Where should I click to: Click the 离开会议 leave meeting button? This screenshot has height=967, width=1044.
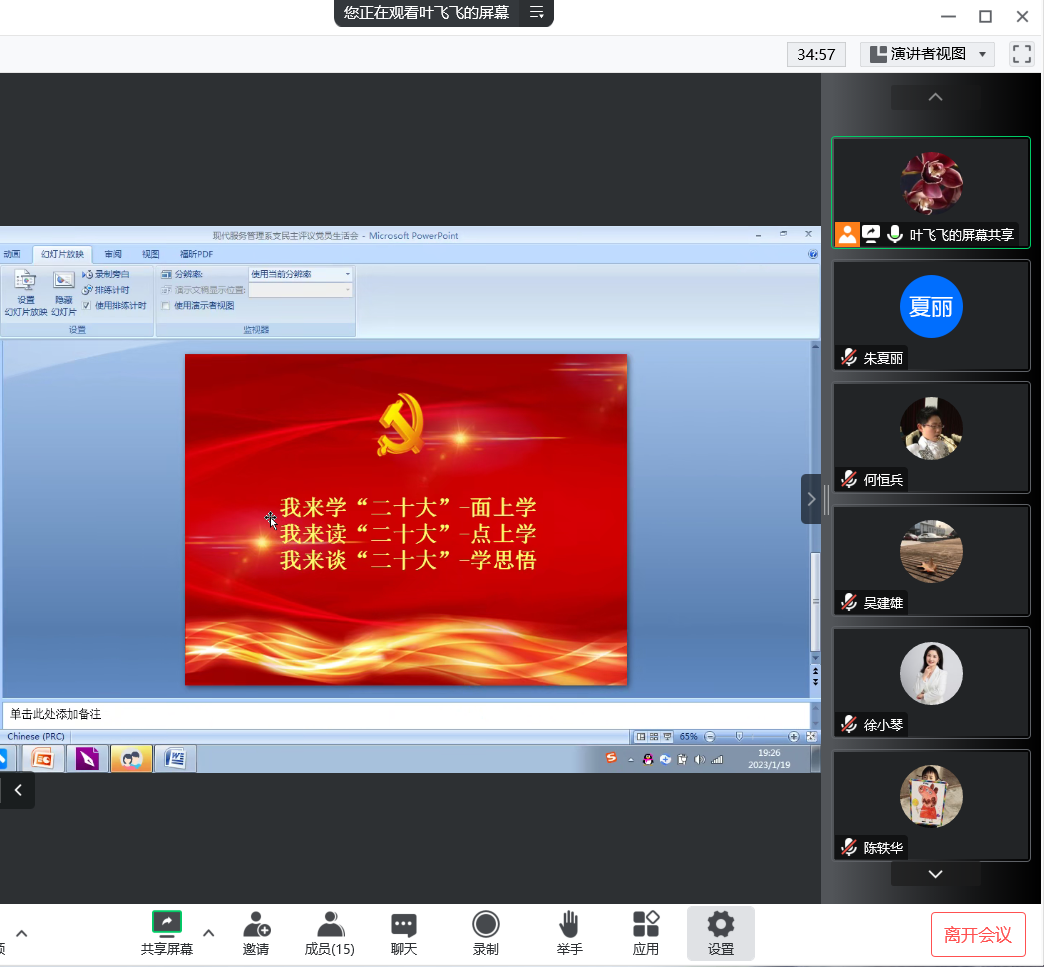click(x=977, y=935)
